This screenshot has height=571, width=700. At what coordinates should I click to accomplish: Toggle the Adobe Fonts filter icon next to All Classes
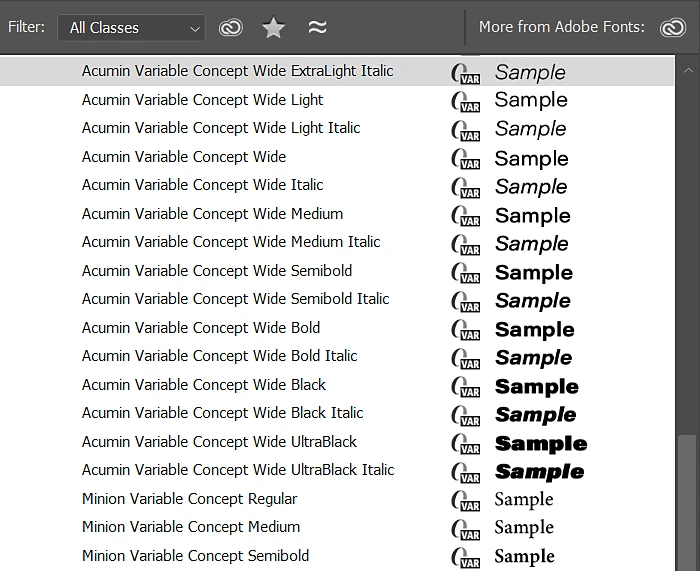231,28
